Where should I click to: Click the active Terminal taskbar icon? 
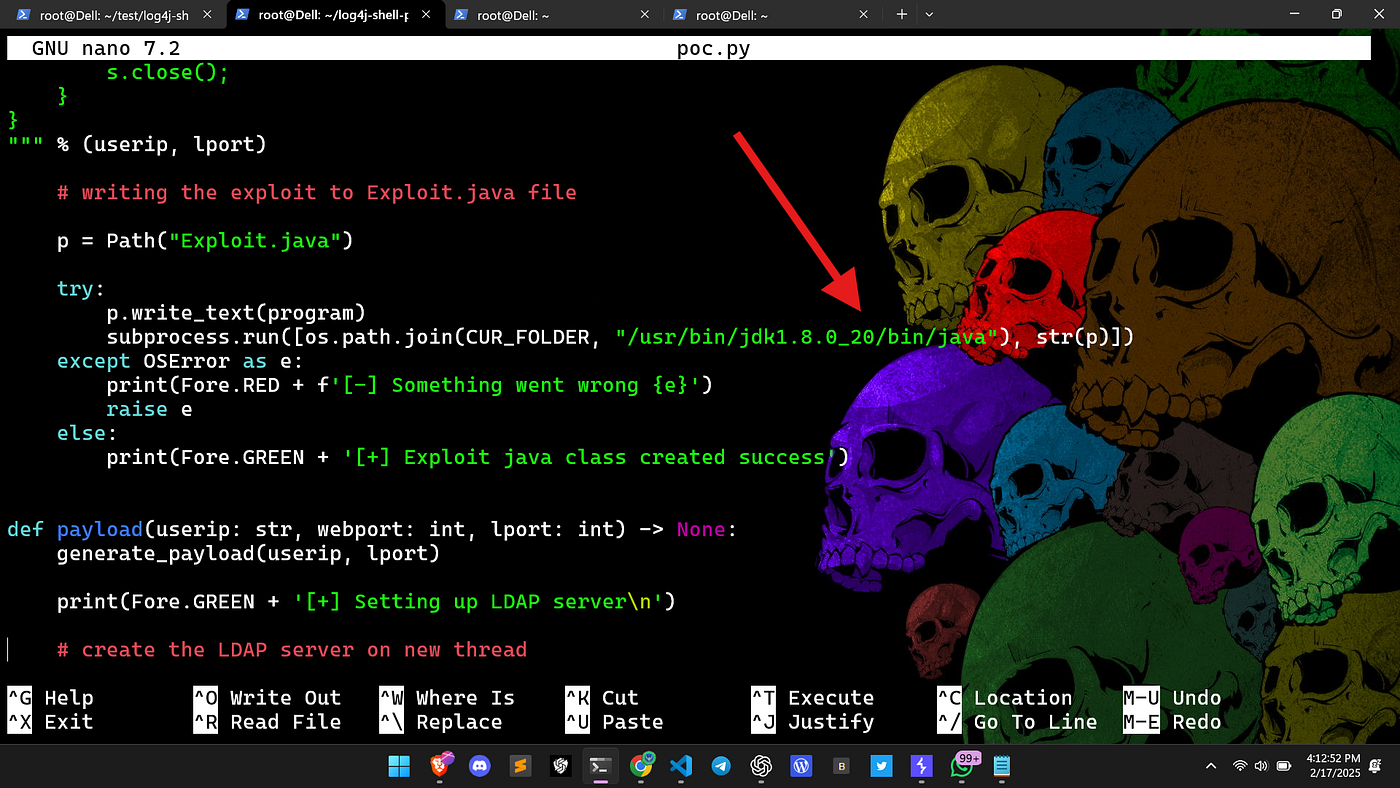click(600, 767)
